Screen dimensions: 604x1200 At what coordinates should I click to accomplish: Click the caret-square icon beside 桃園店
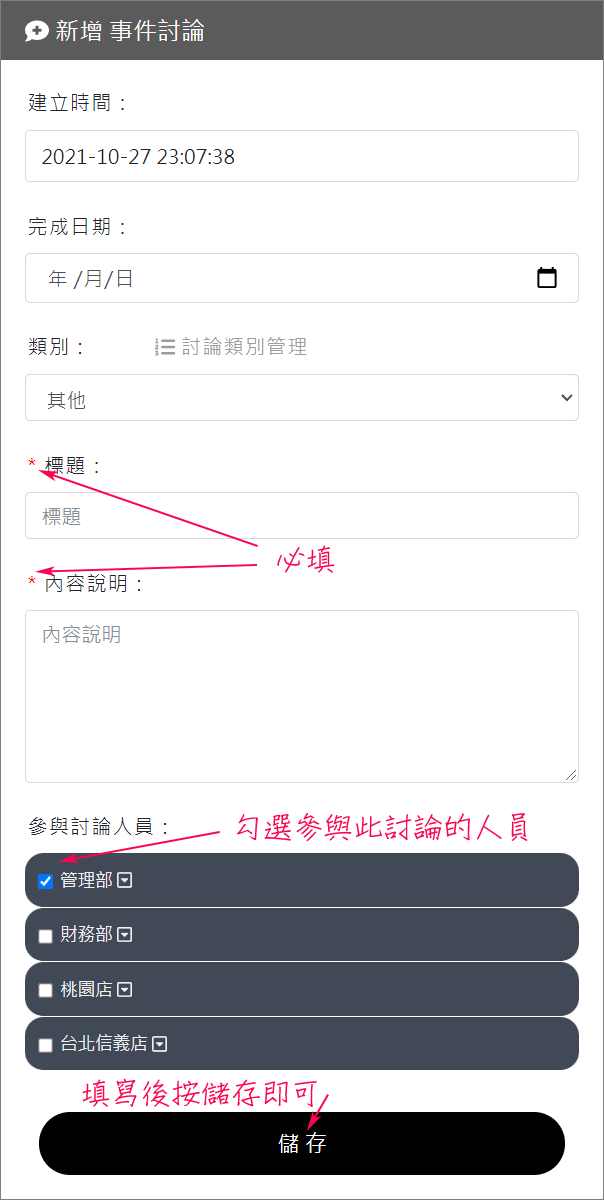[x=125, y=989]
